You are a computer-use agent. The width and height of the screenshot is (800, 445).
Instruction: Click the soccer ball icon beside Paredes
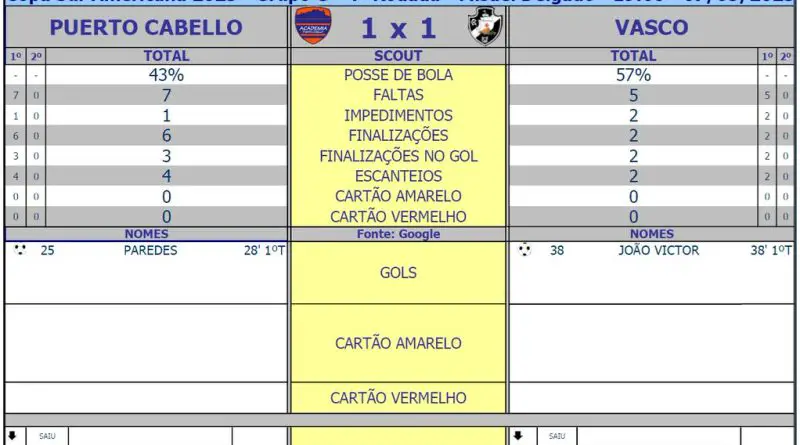(x=20, y=250)
